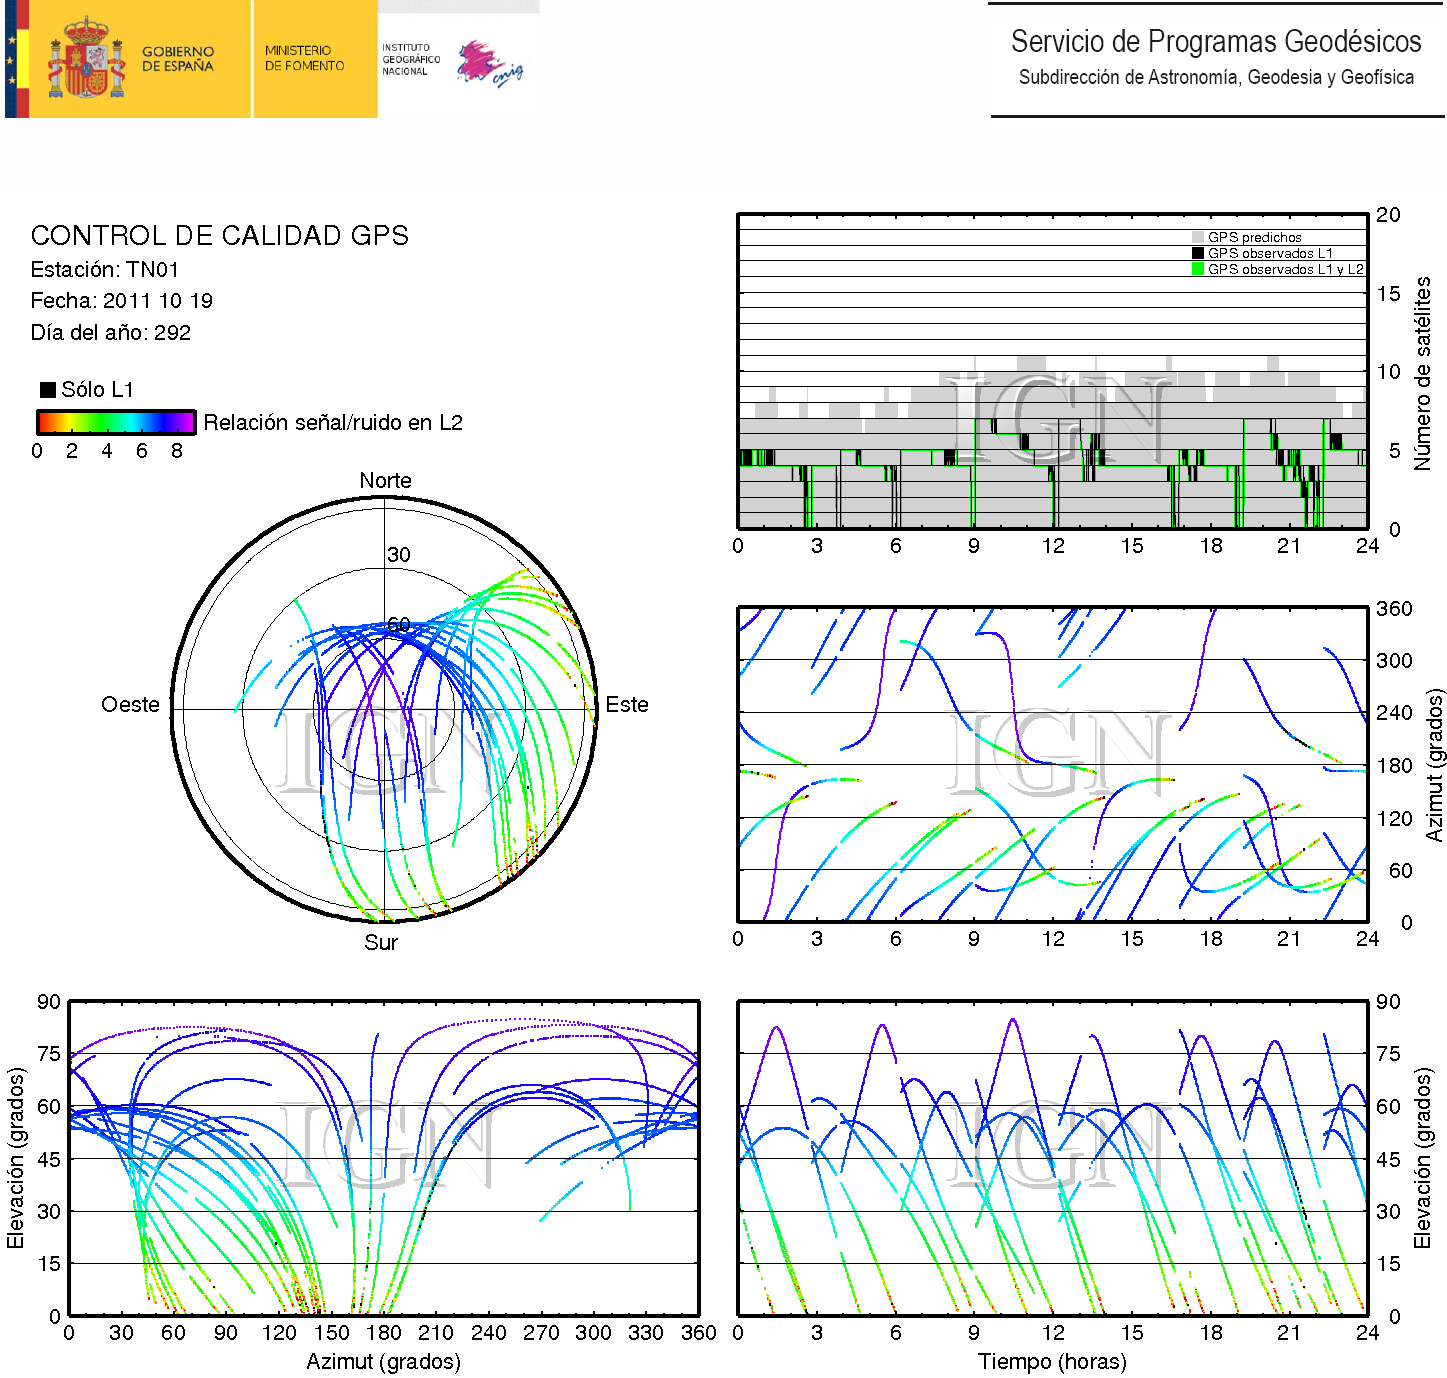Click the black GPS observados L1 legend marker
This screenshot has width=1447, height=1378.
tap(1197, 253)
